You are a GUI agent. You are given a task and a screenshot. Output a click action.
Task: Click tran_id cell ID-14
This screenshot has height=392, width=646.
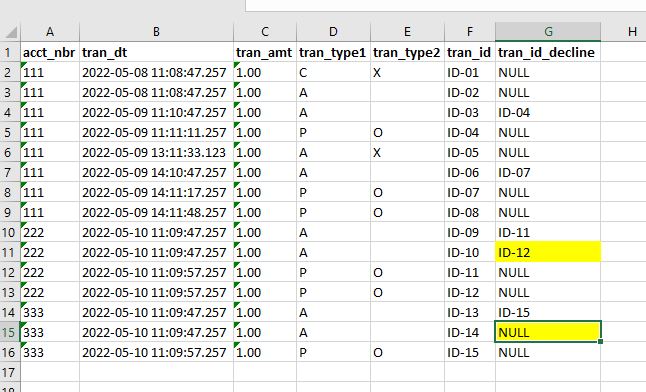click(x=470, y=332)
